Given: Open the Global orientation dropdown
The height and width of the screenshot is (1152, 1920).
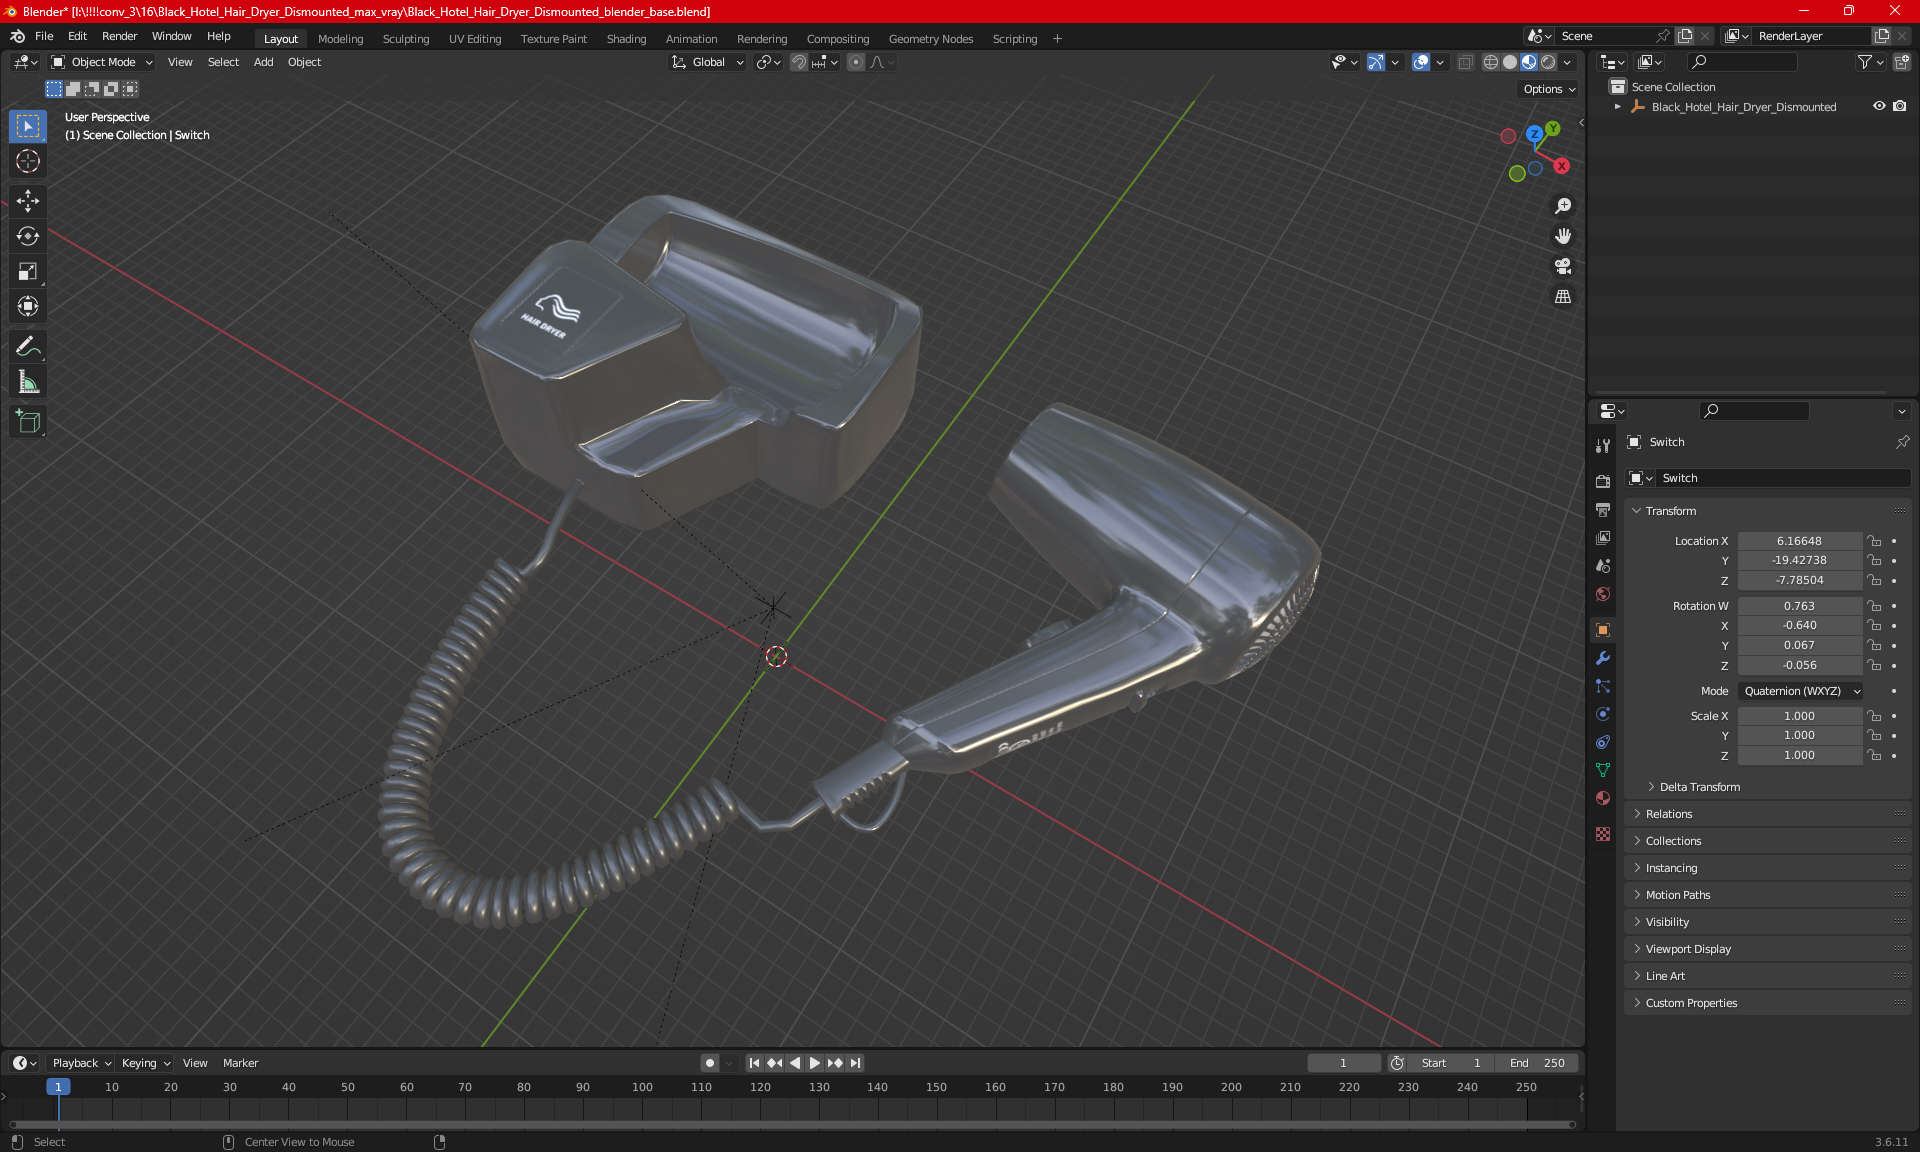Looking at the screenshot, I should (708, 62).
